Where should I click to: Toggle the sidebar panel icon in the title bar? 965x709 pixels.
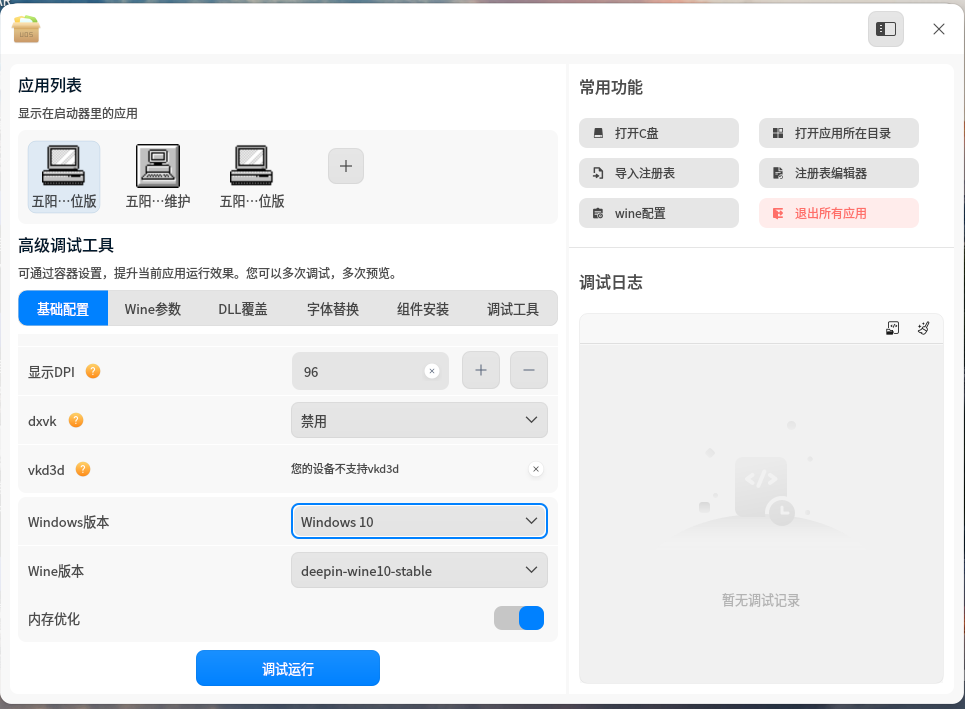(x=886, y=29)
